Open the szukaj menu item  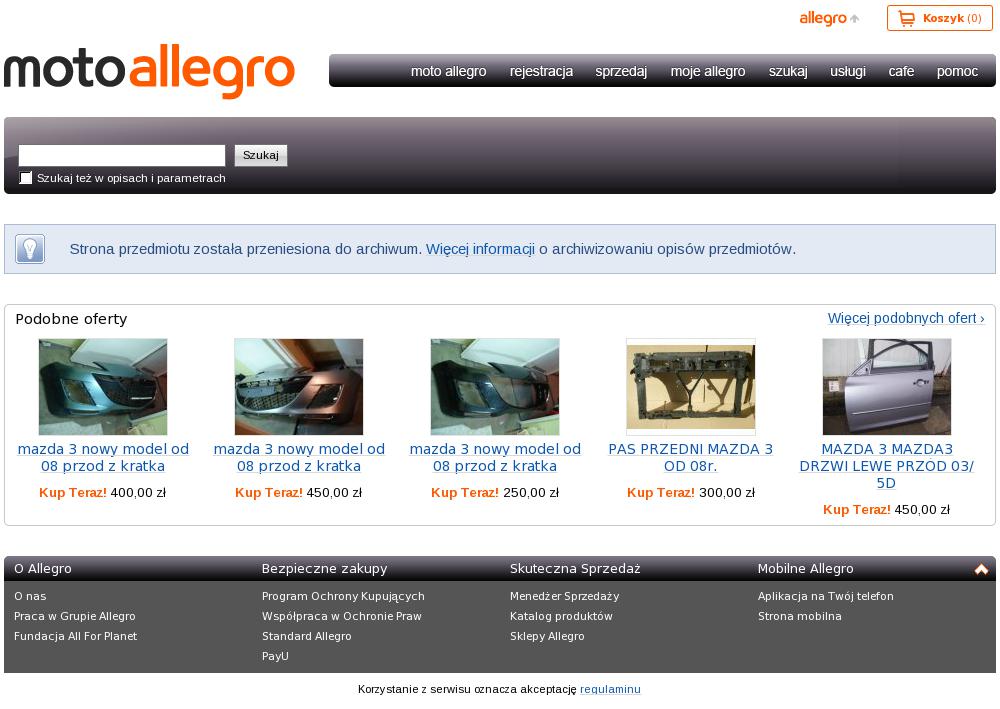coord(788,71)
